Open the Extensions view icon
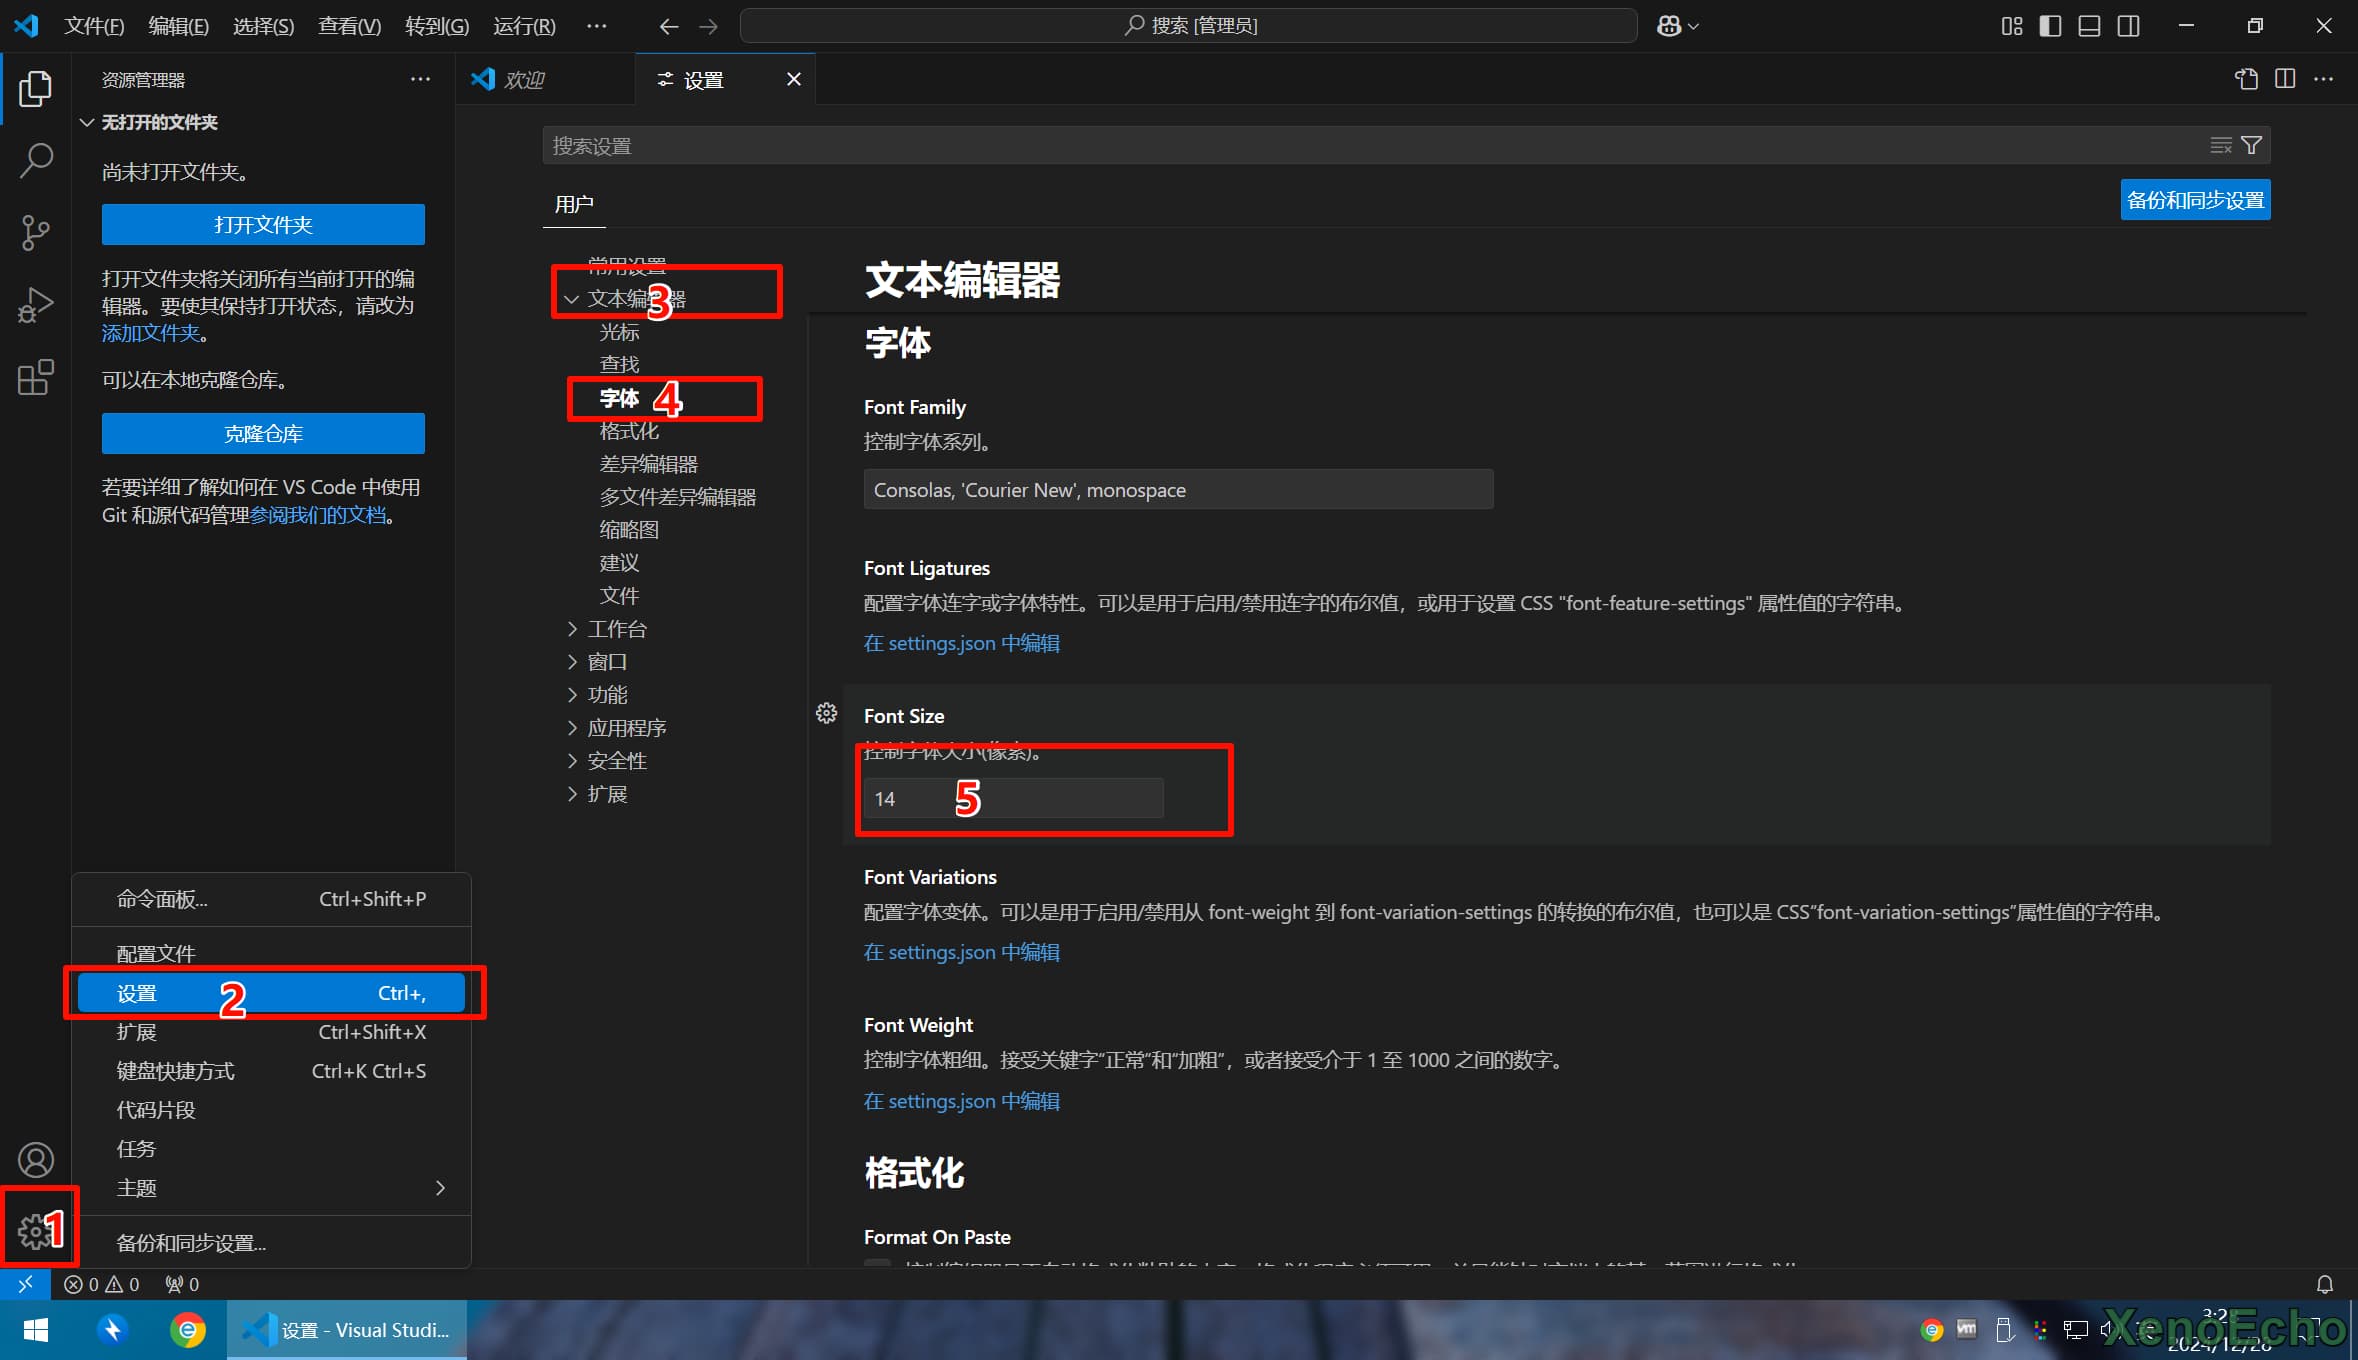Viewport: 2358px width, 1360px height. [36, 377]
